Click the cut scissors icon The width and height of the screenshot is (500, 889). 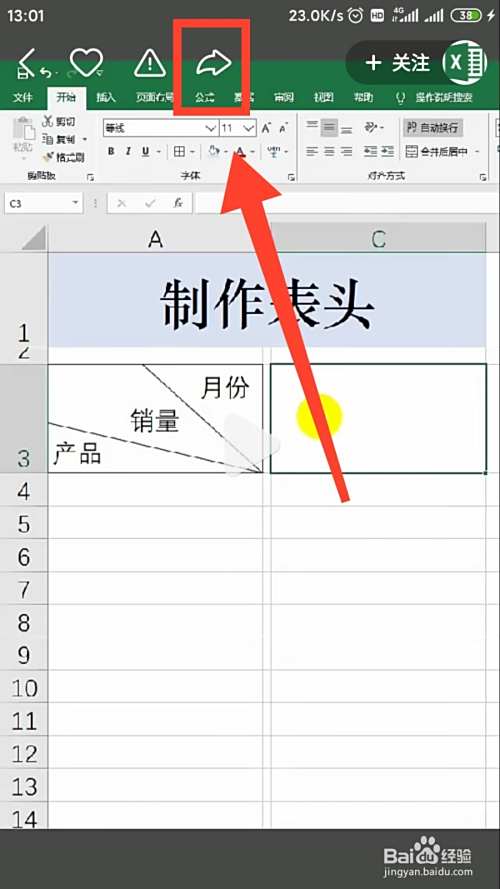click(x=48, y=121)
